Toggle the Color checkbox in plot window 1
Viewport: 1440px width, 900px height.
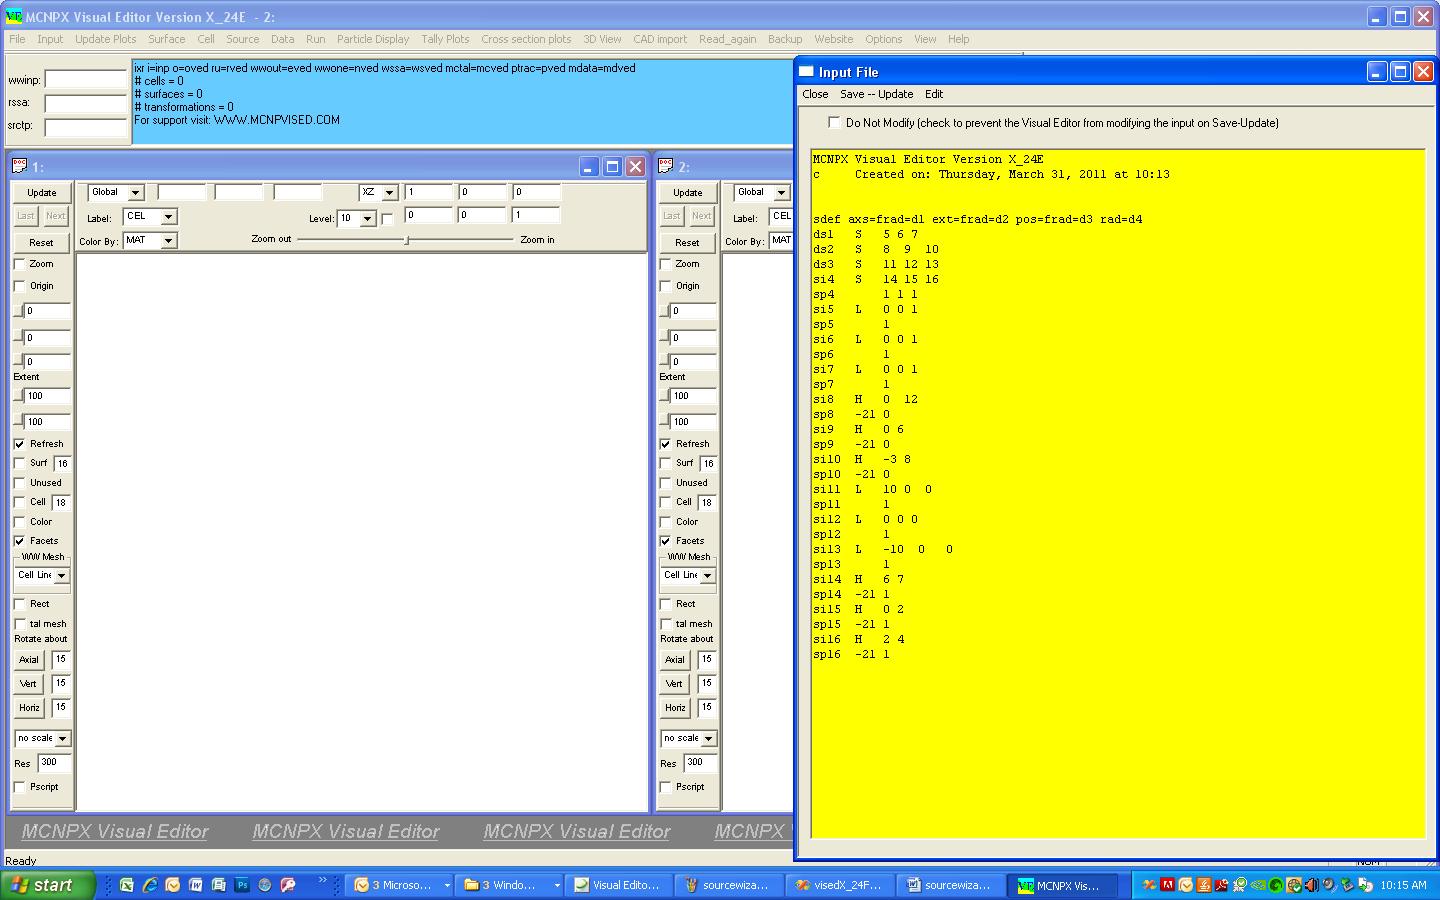click(x=19, y=522)
